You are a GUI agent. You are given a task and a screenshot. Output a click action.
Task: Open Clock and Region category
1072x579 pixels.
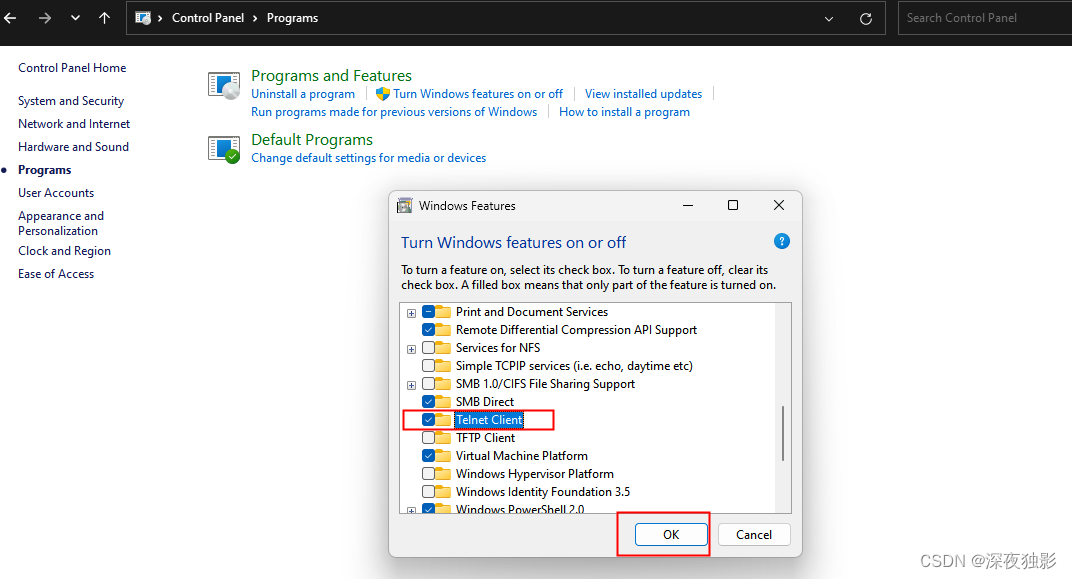(64, 251)
